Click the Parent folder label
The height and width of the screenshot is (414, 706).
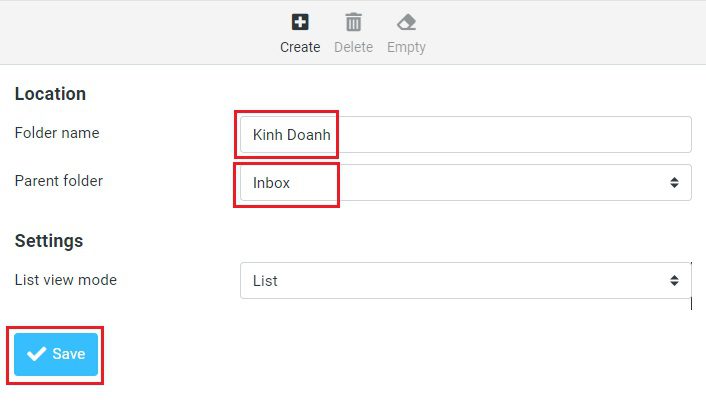[x=59, y=181]
